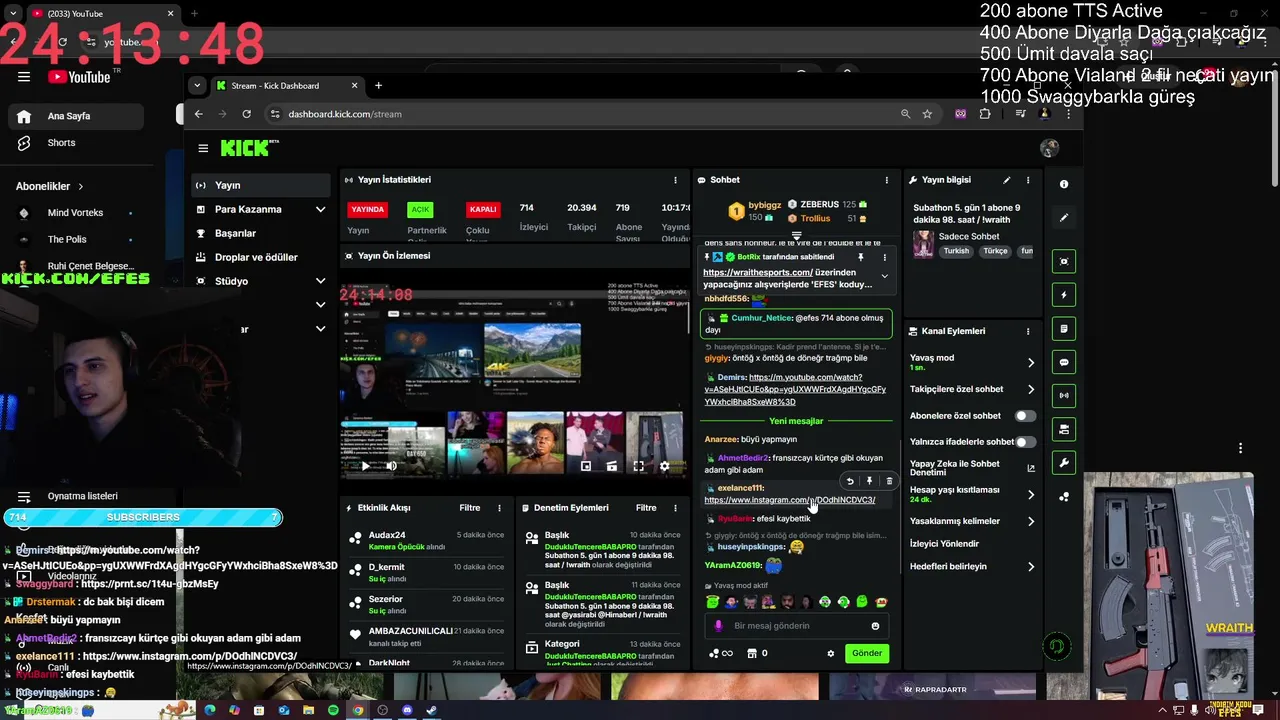Reload the Kick dashboard page

[x=246, y=114]
